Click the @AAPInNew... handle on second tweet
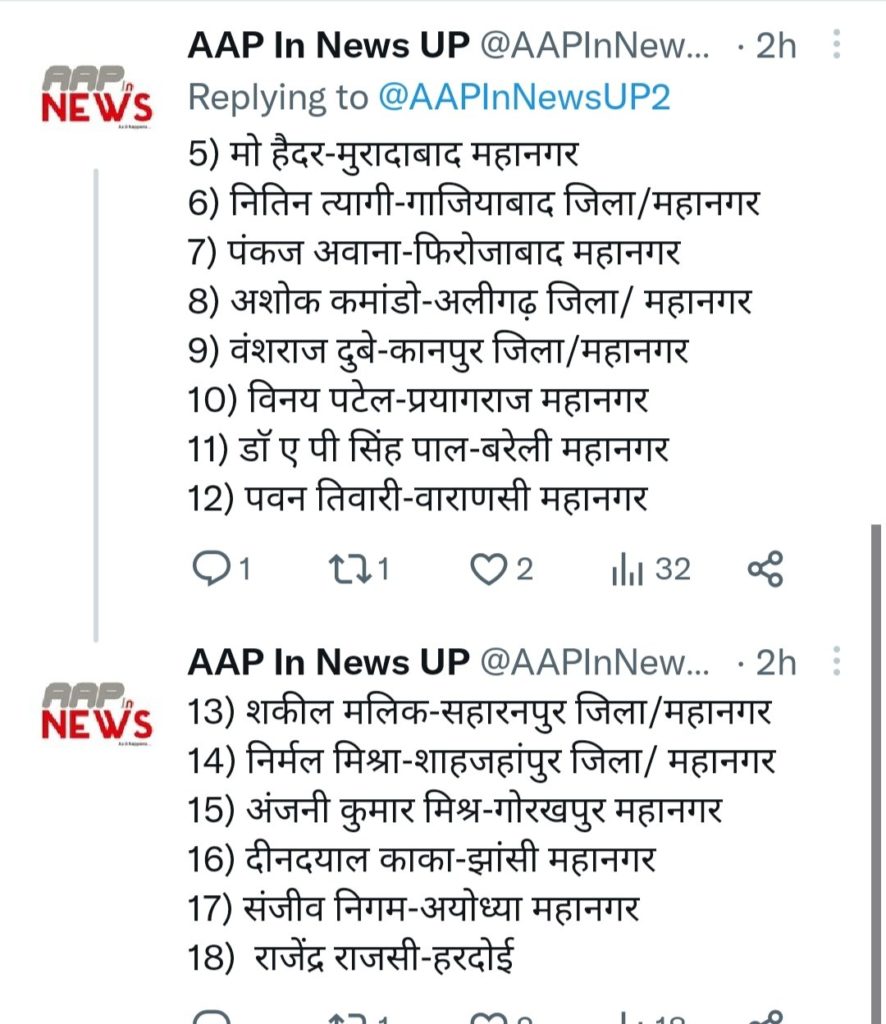 point(594,661)
